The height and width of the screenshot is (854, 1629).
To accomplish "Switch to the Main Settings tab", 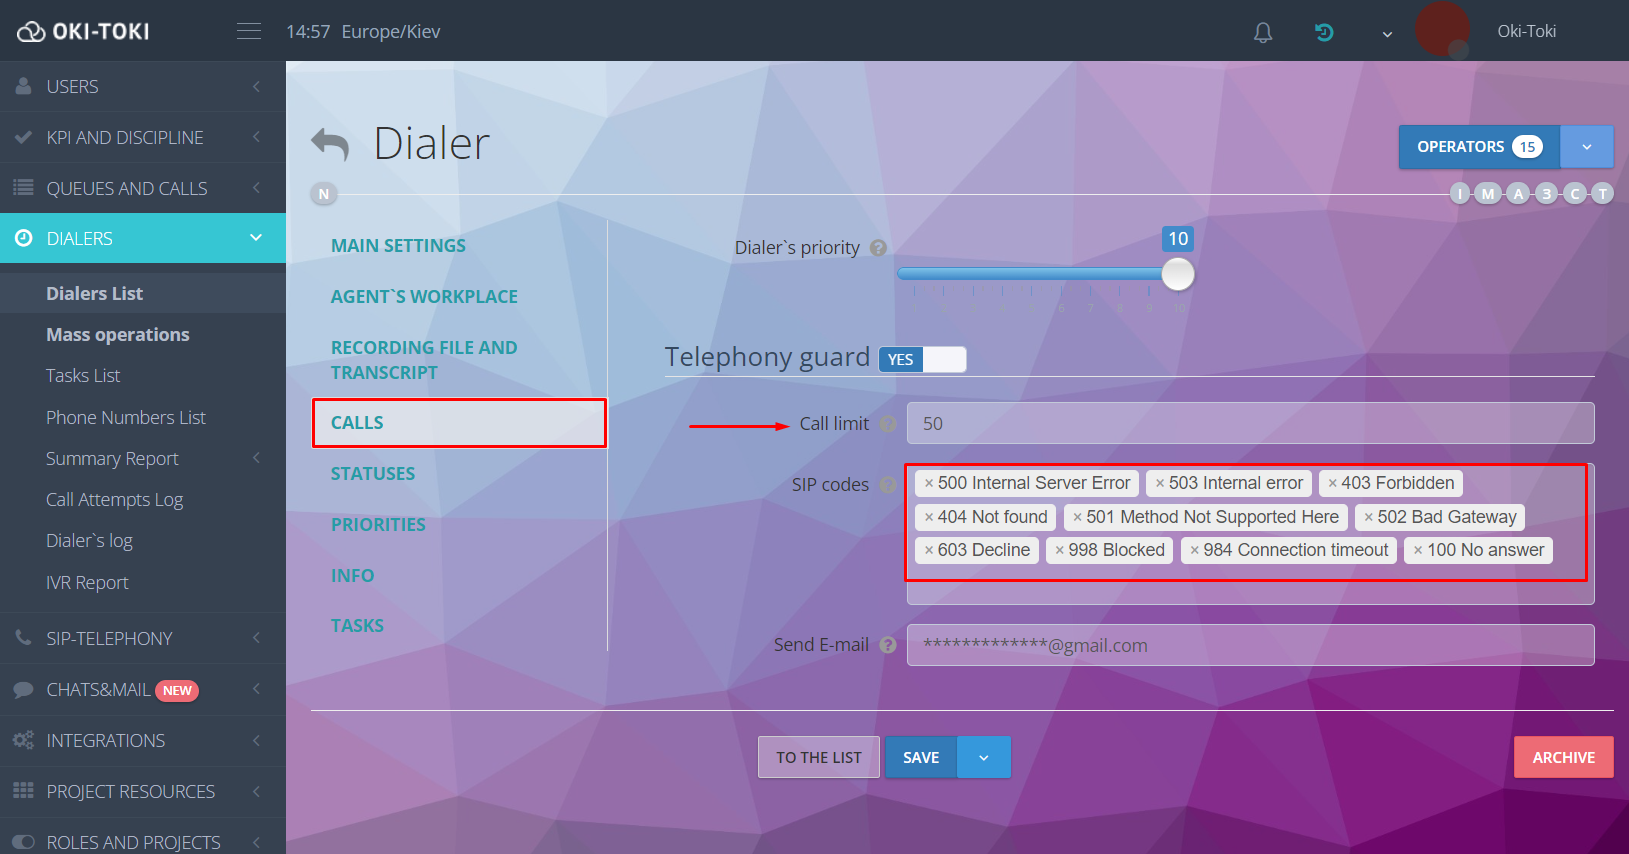I will click(398, 246).
